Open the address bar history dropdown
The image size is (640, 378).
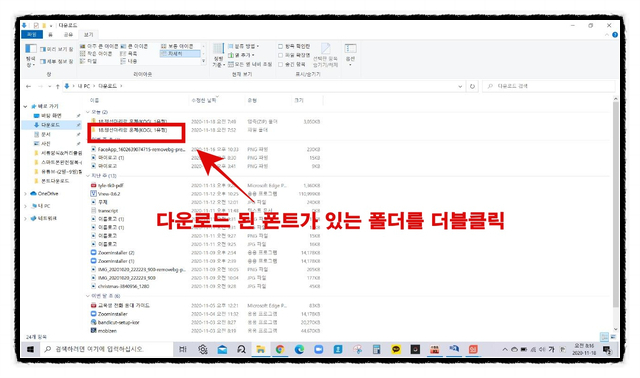(460, 86)
